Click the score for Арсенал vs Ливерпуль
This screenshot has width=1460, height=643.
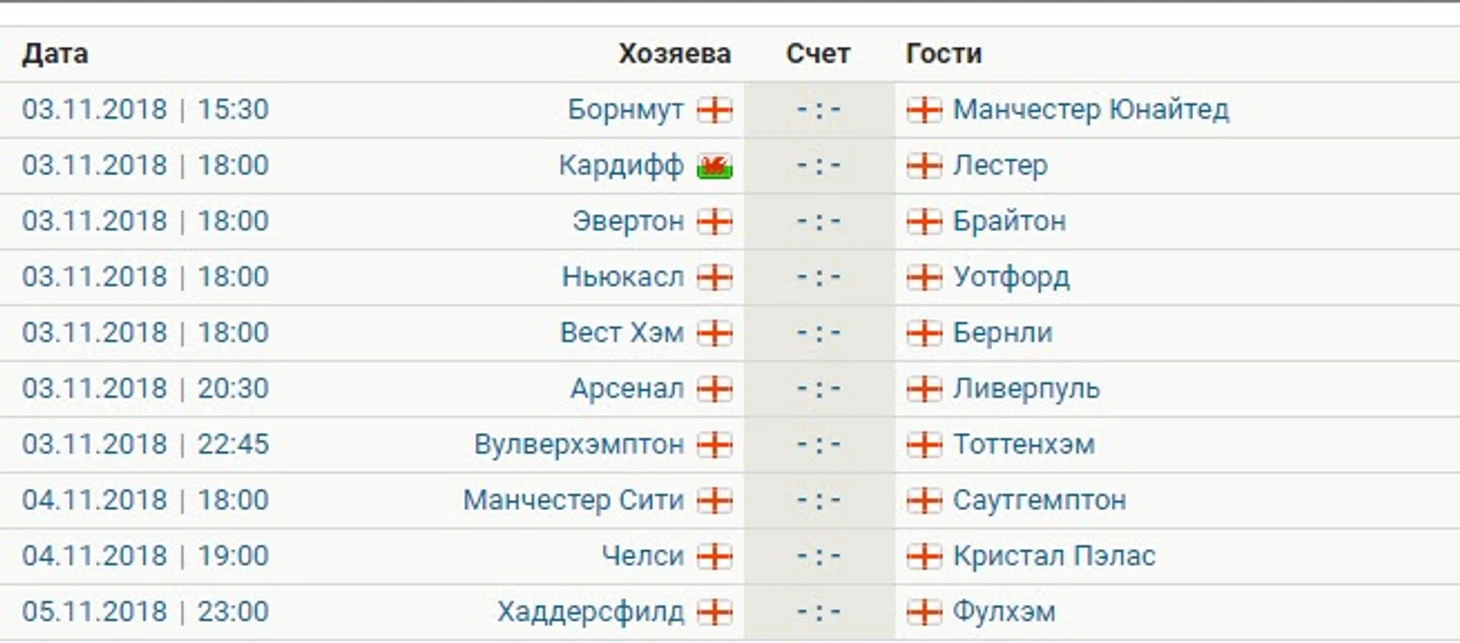(819, 389)
